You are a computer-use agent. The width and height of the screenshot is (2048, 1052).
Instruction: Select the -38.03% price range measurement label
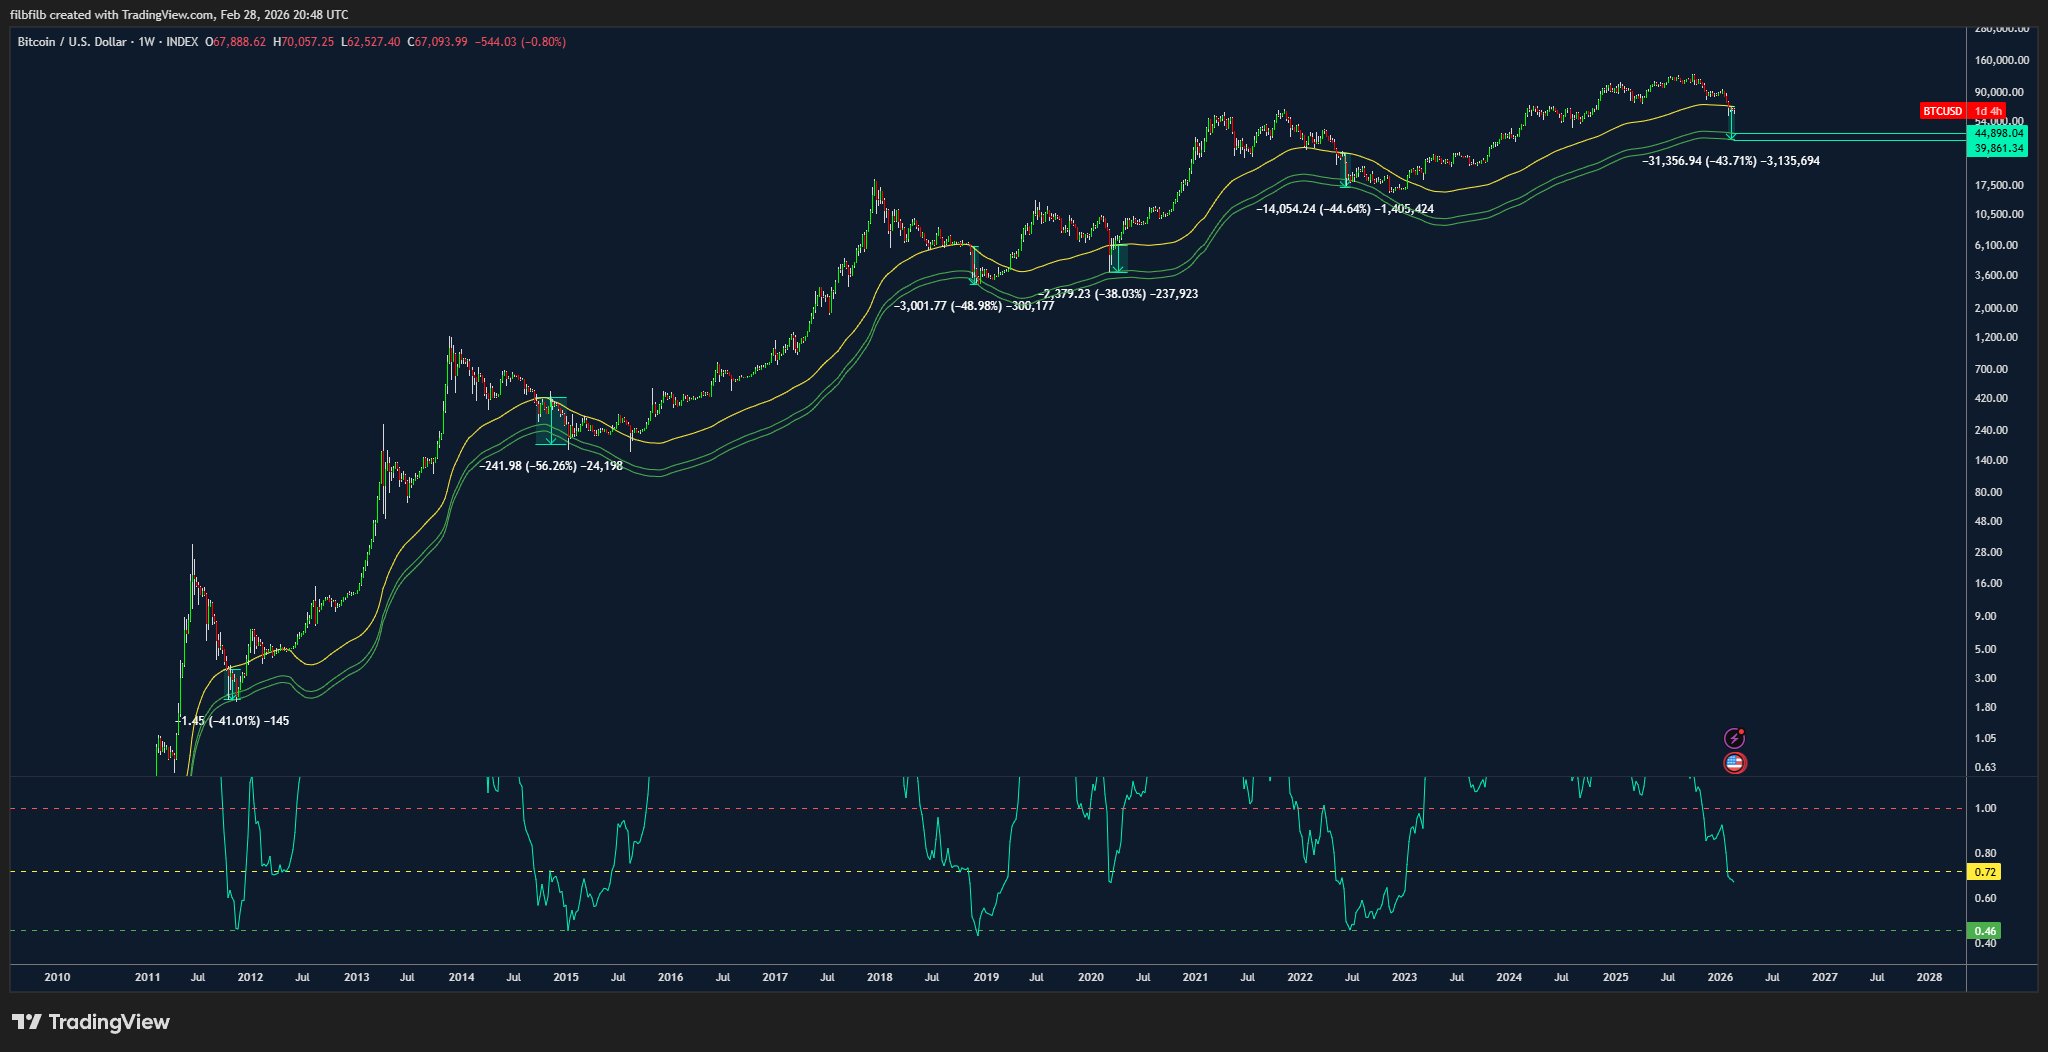pos(1118,294)
